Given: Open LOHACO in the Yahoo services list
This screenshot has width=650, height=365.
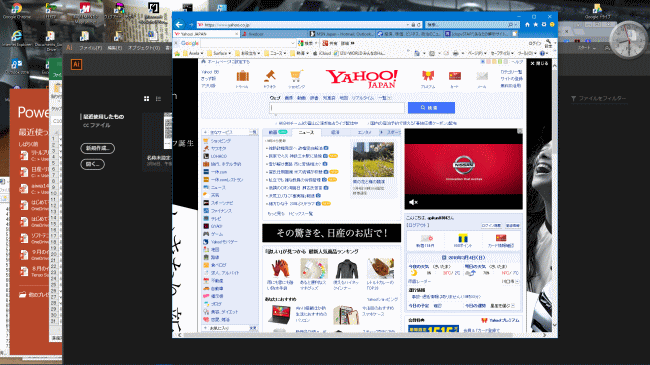Looking at the screenshot, I should coord(219,156).
